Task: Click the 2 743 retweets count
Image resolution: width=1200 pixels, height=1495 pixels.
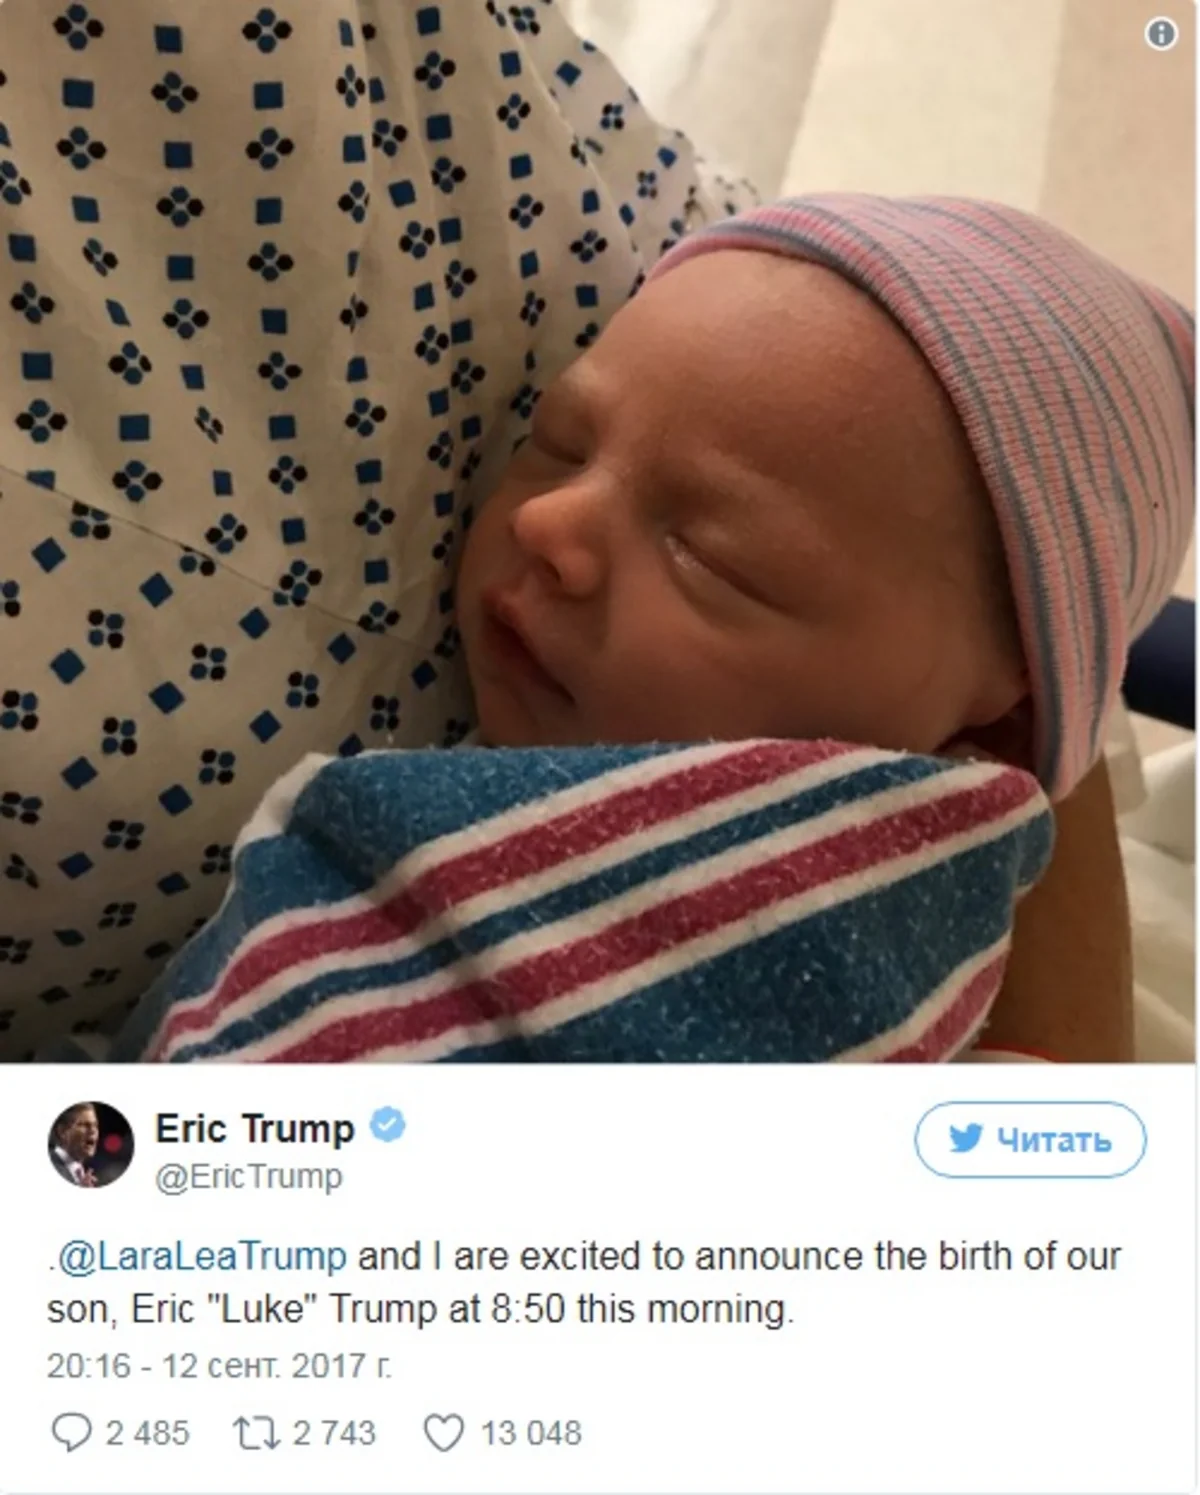Action: tap(334, 1433)
